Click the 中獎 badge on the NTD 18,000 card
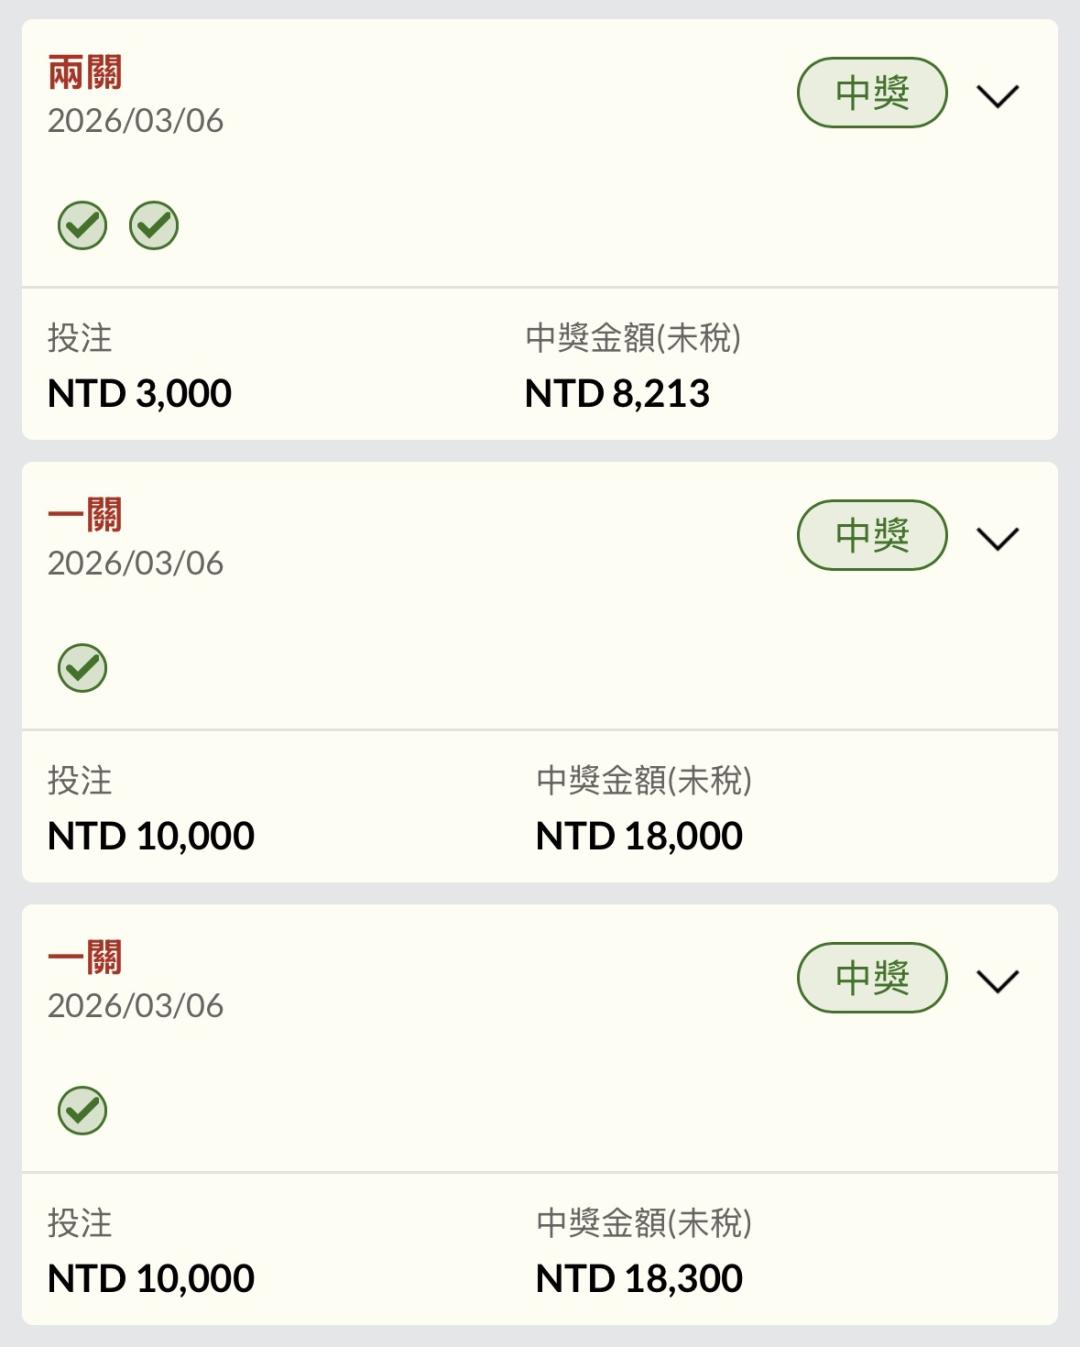1080x1347 pixels. pyautogui.click(x=871, y=536)
